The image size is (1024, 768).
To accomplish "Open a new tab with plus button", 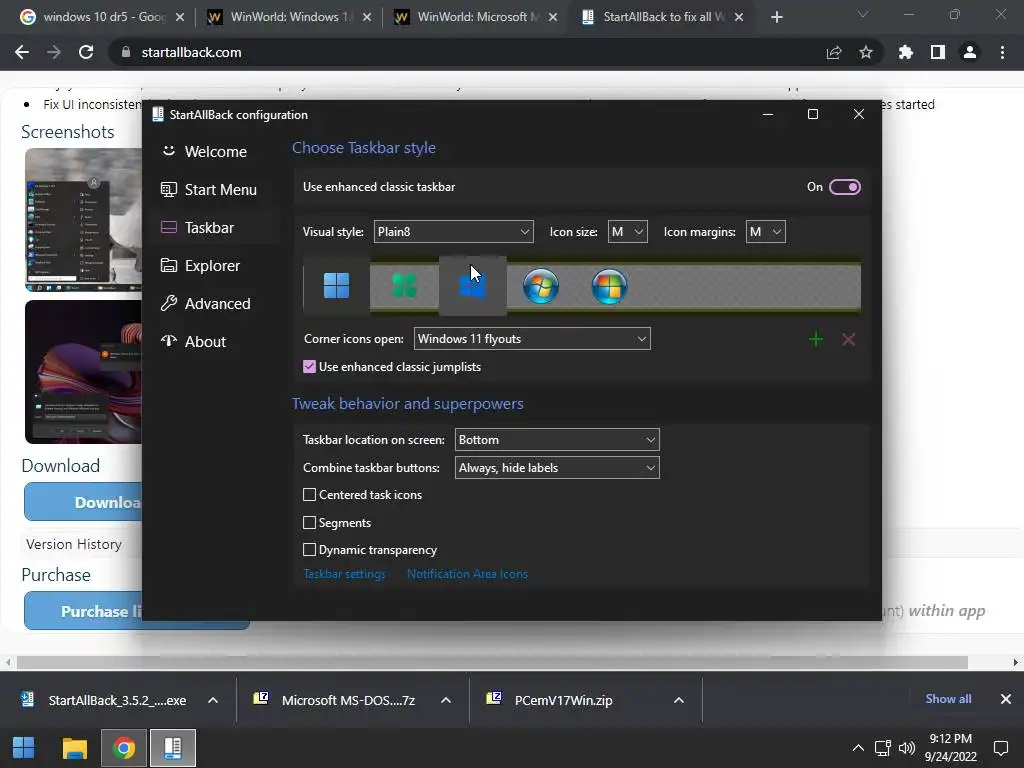I will (x=776, y=17).
